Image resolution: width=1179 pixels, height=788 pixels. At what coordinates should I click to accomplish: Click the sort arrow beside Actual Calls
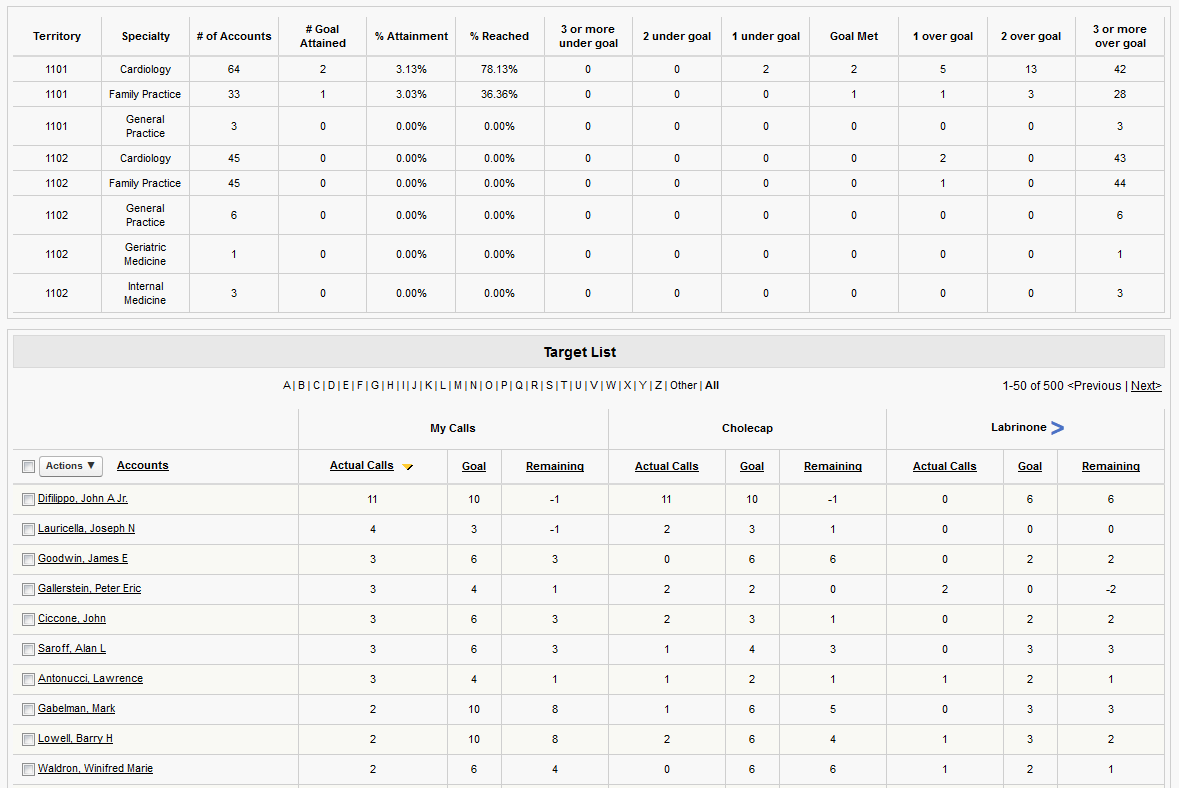407,467
